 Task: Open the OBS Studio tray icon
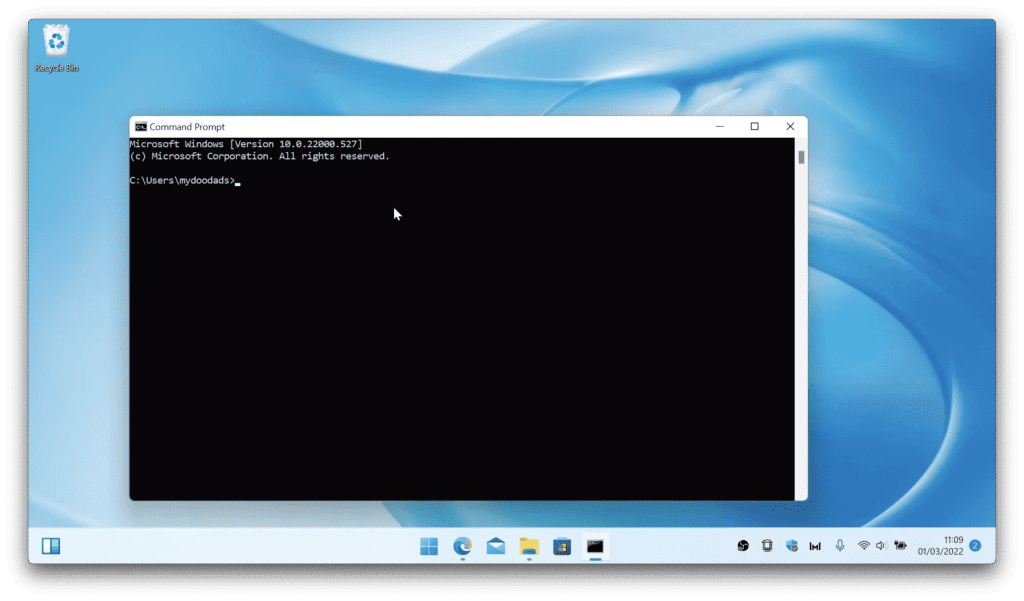click(x=743, y=545)
